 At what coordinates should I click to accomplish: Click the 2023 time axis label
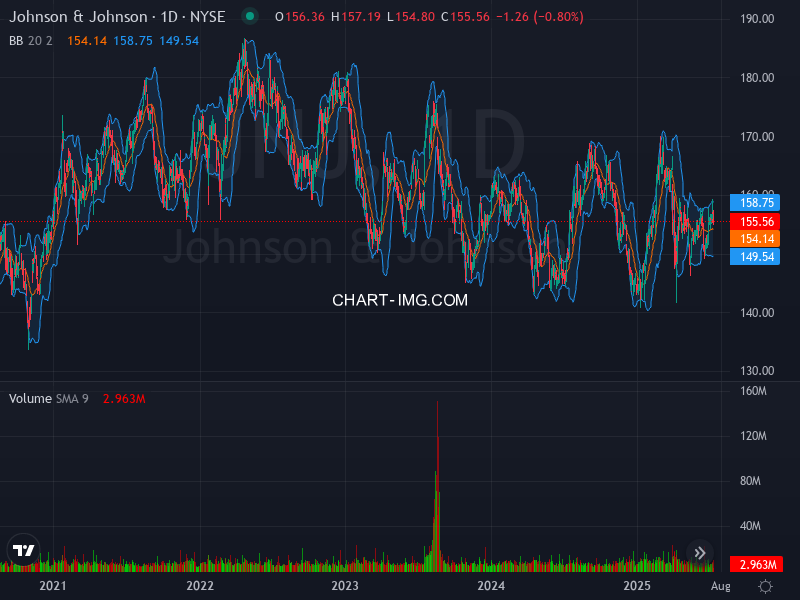point(345,586)
